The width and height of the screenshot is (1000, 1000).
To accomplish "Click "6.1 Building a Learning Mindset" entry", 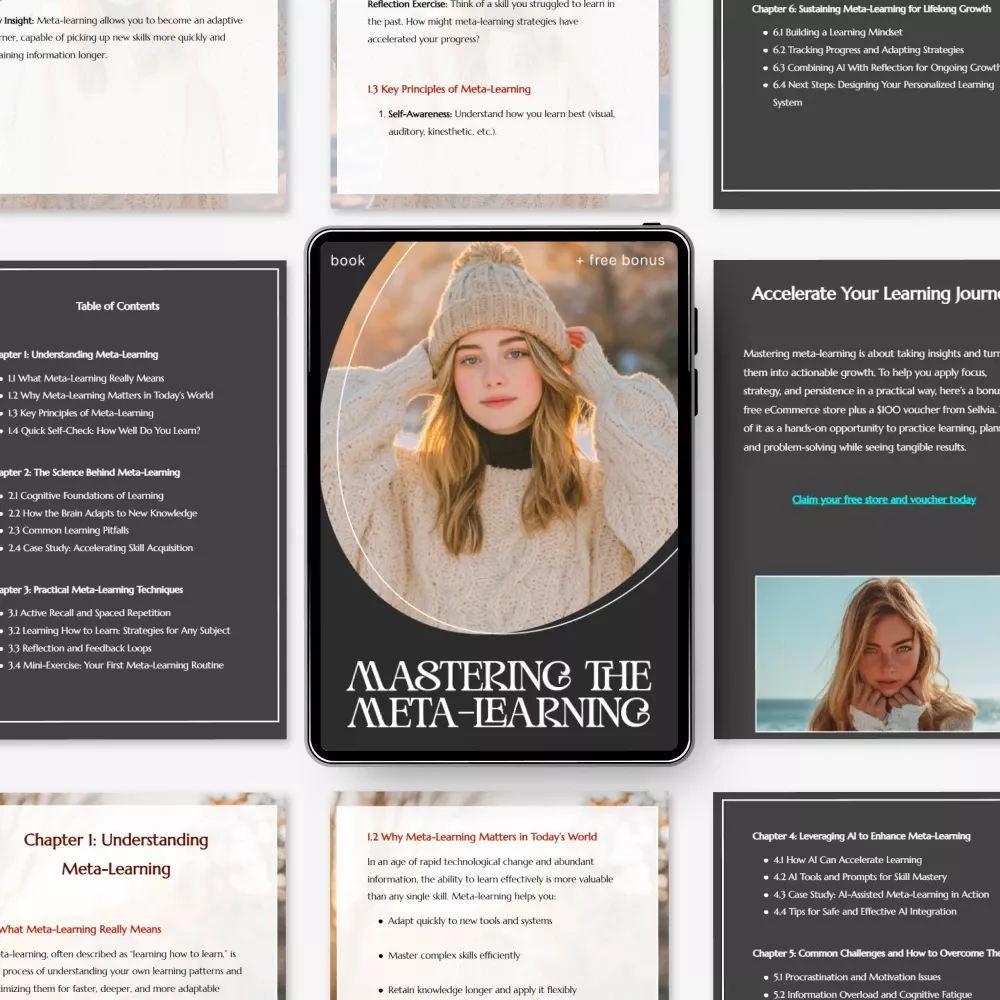I will click(837, 32).
